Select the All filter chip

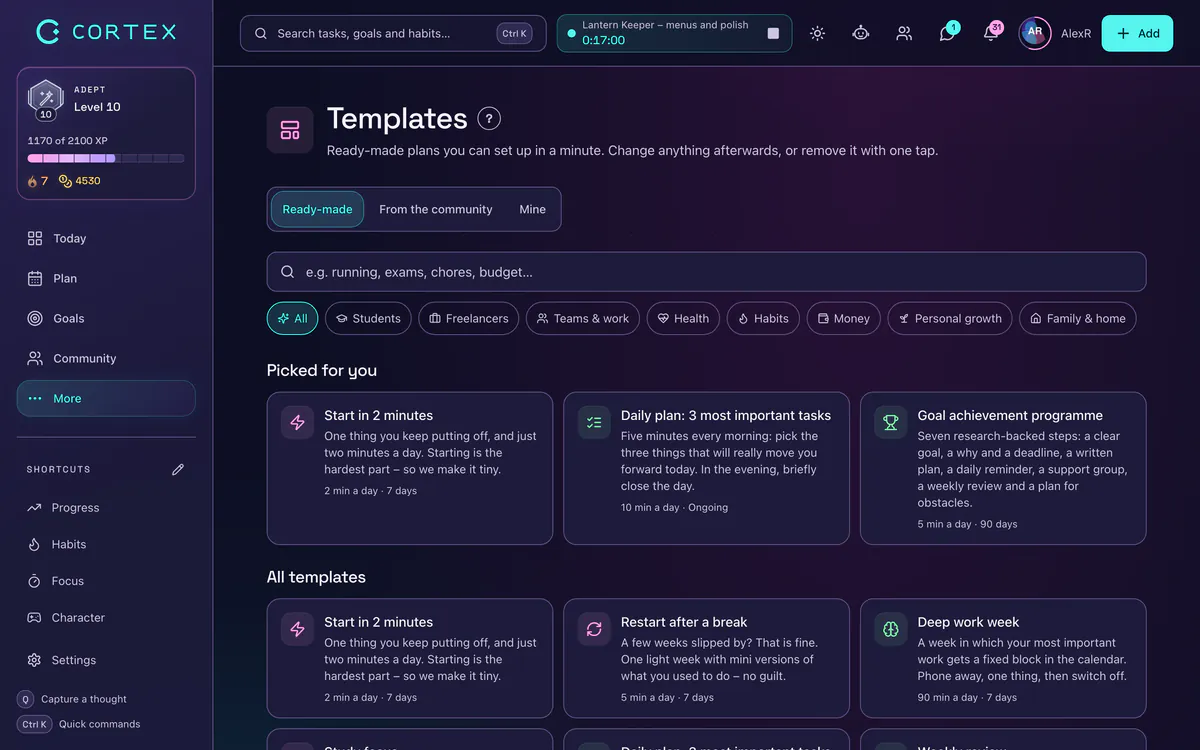tap(293, 318)
